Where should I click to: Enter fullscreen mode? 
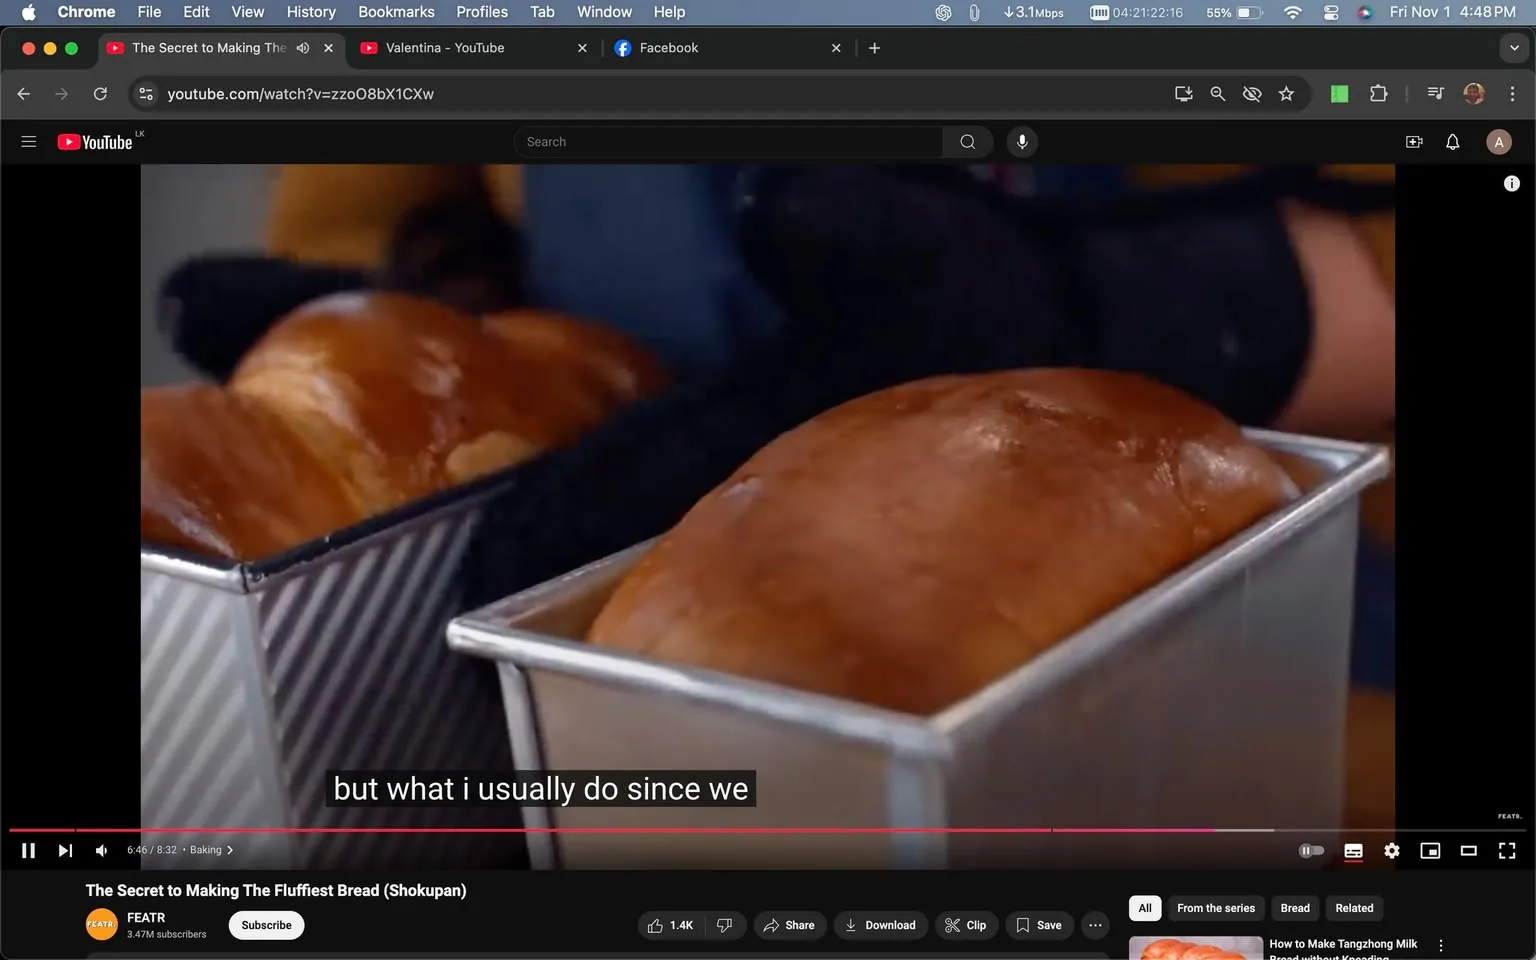[x=1506, y=851]
